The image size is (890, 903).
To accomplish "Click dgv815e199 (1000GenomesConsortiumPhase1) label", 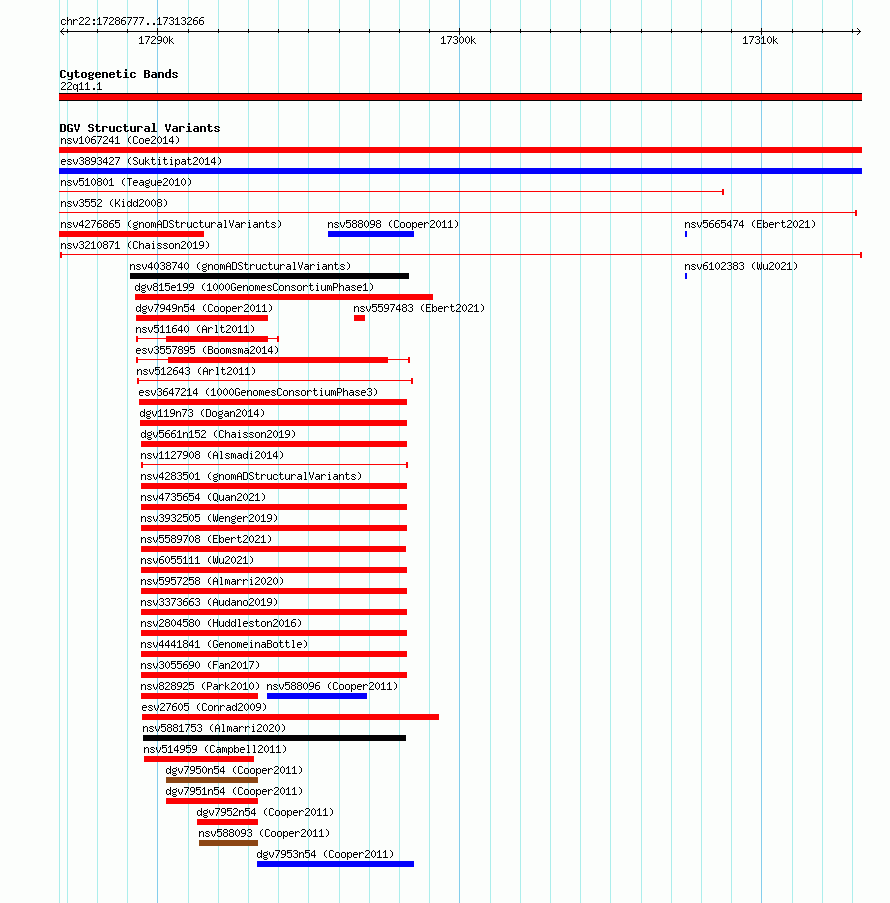I will pyautogui.click(x=254, y=287).
